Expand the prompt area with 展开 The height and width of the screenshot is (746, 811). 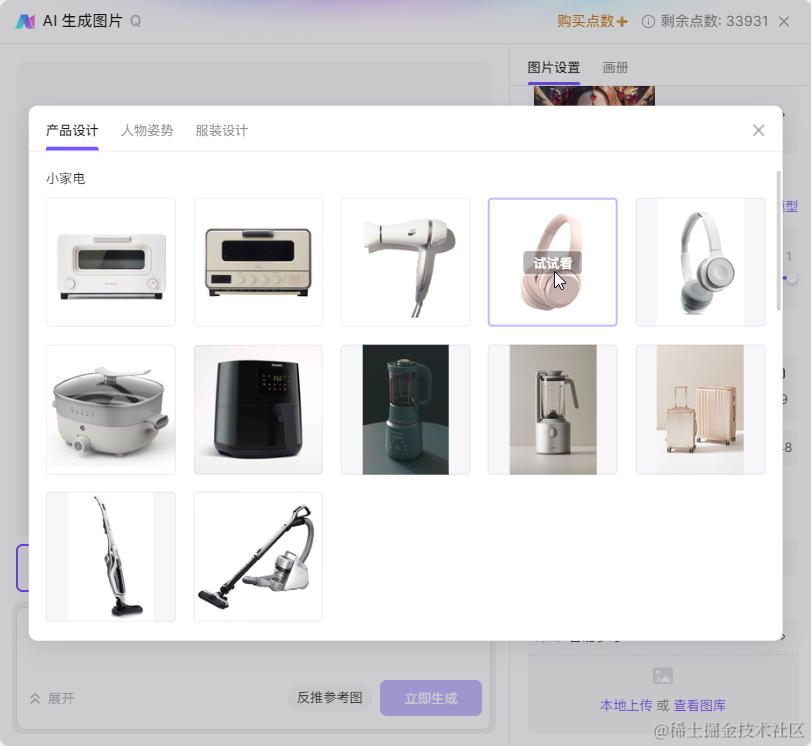click(52, 698)
